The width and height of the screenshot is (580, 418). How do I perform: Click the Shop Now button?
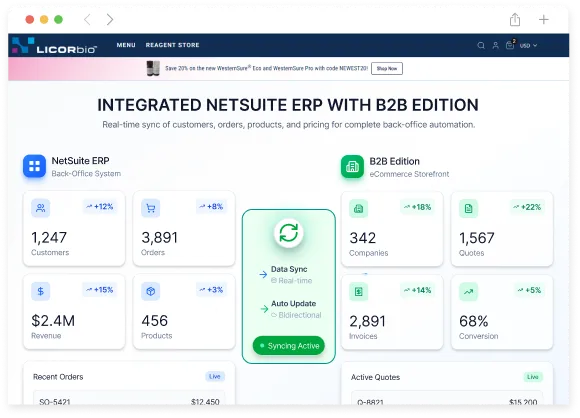point(387,68)
